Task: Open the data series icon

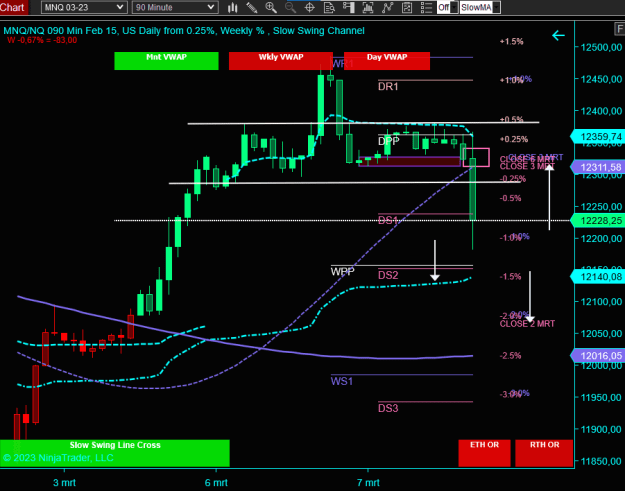Action: click(x=368, y=7)
